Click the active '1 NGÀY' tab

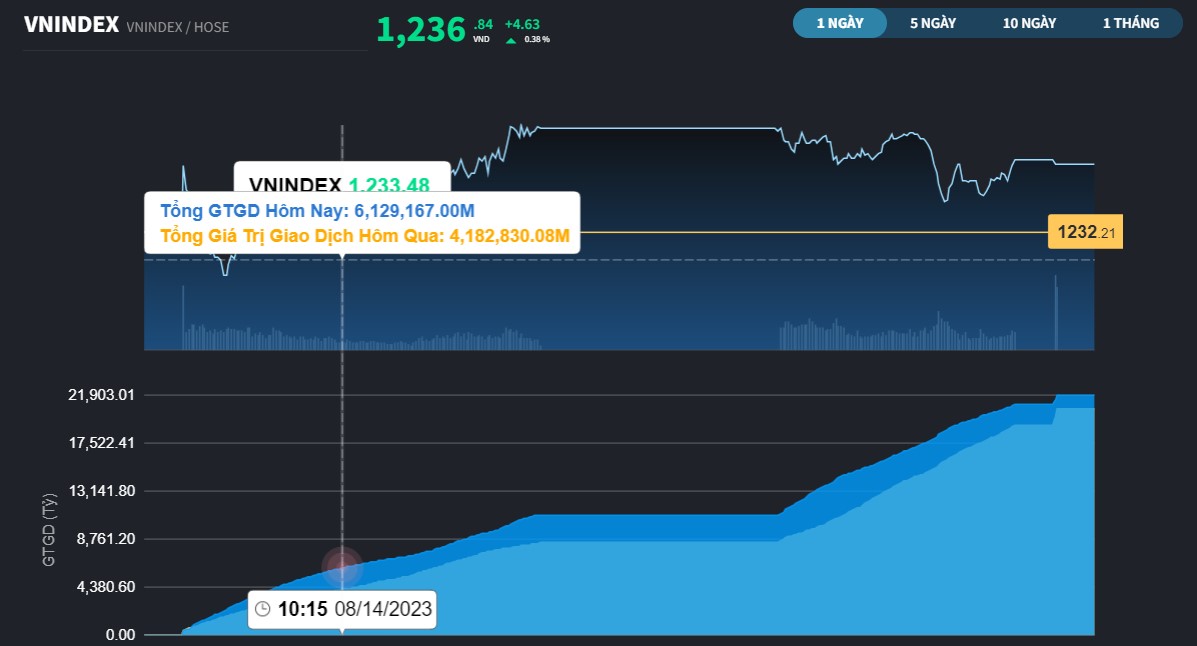click(840, 22)
